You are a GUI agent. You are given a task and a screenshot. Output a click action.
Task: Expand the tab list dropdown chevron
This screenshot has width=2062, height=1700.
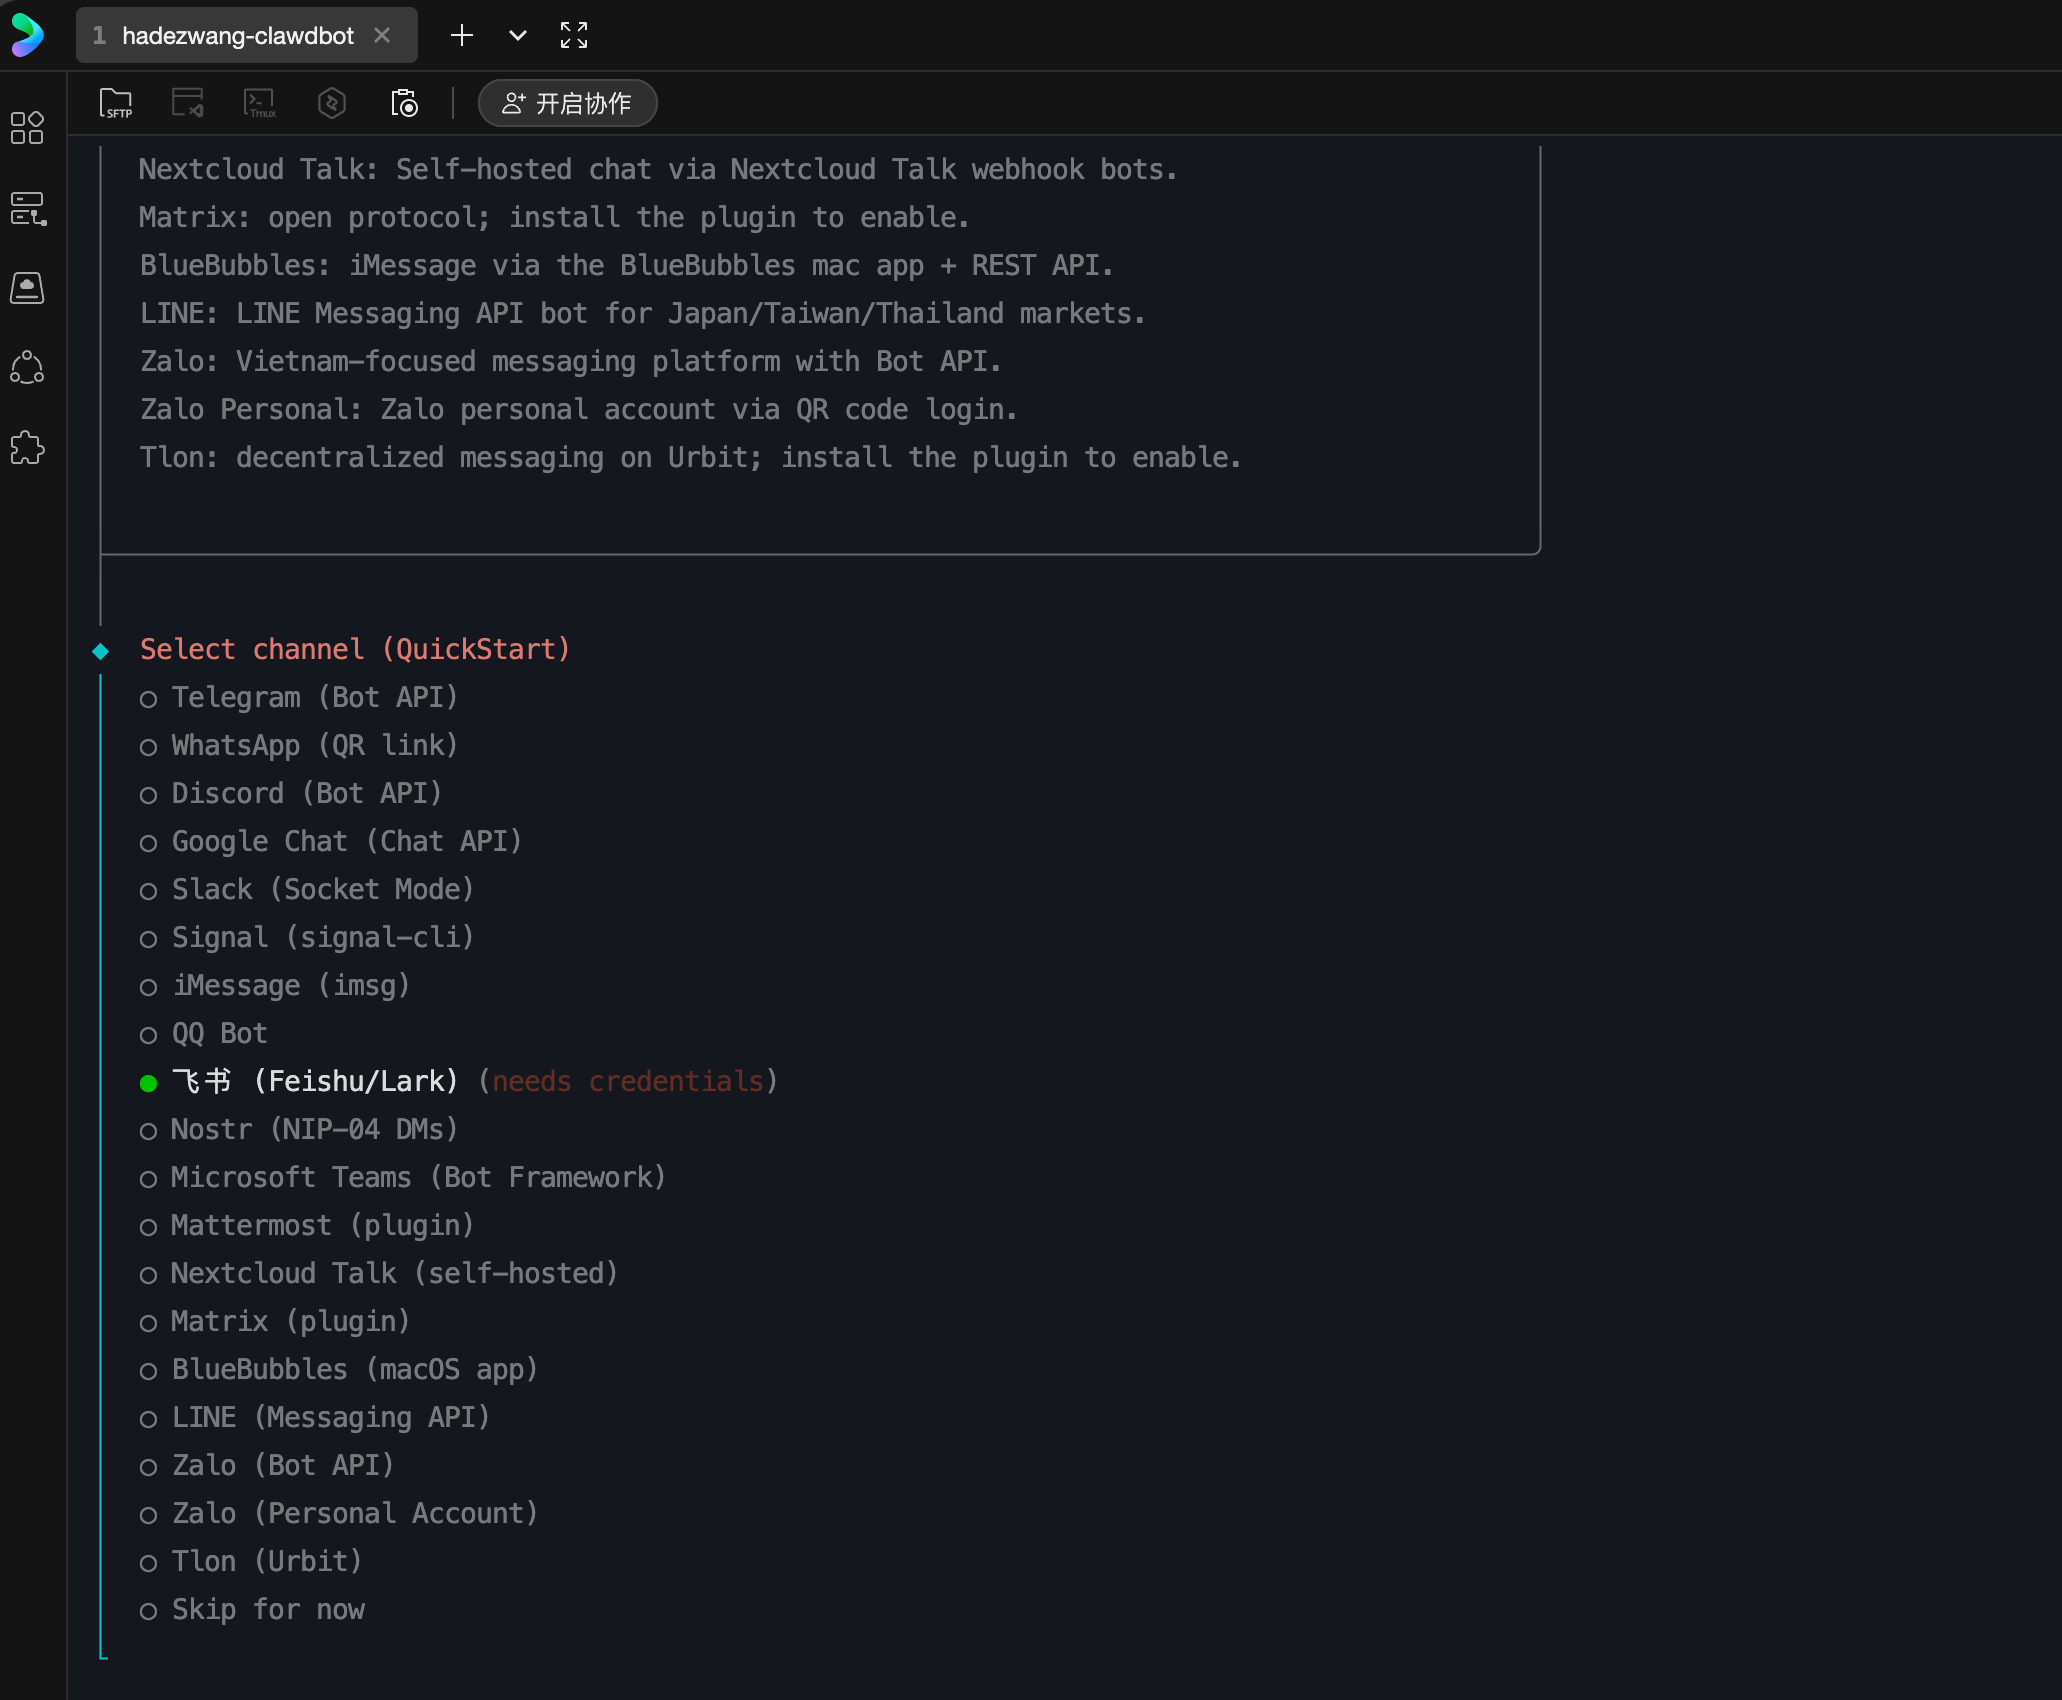pyautogui.click(x=517, y=36)
